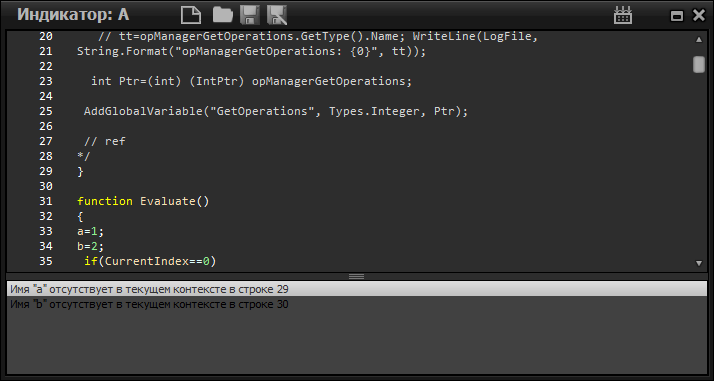
Task: Open a script using the folder icon
Action: [x=223, y=15]
